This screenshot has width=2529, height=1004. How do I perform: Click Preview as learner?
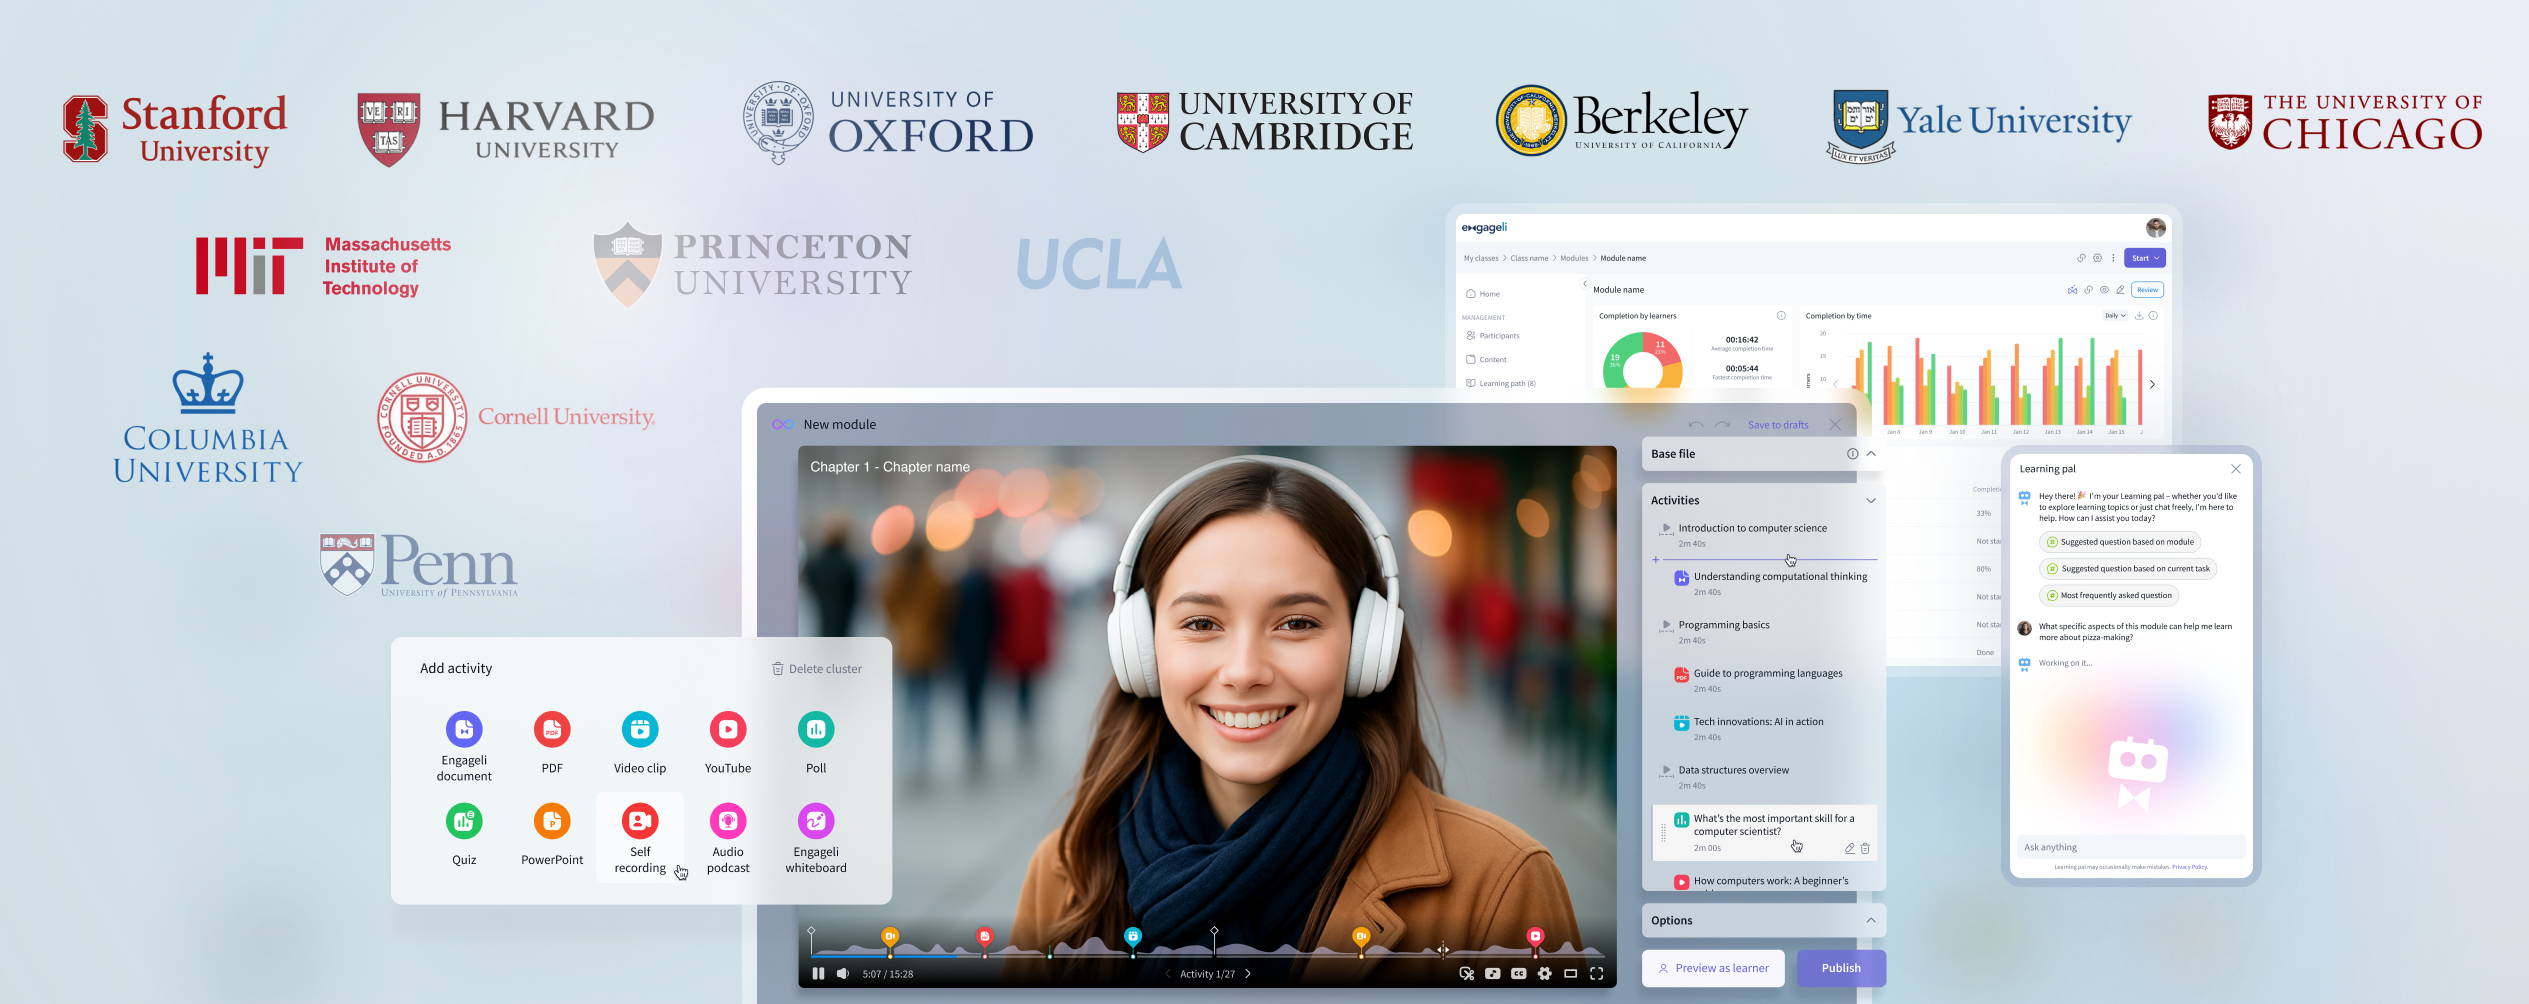(1713, 968)
